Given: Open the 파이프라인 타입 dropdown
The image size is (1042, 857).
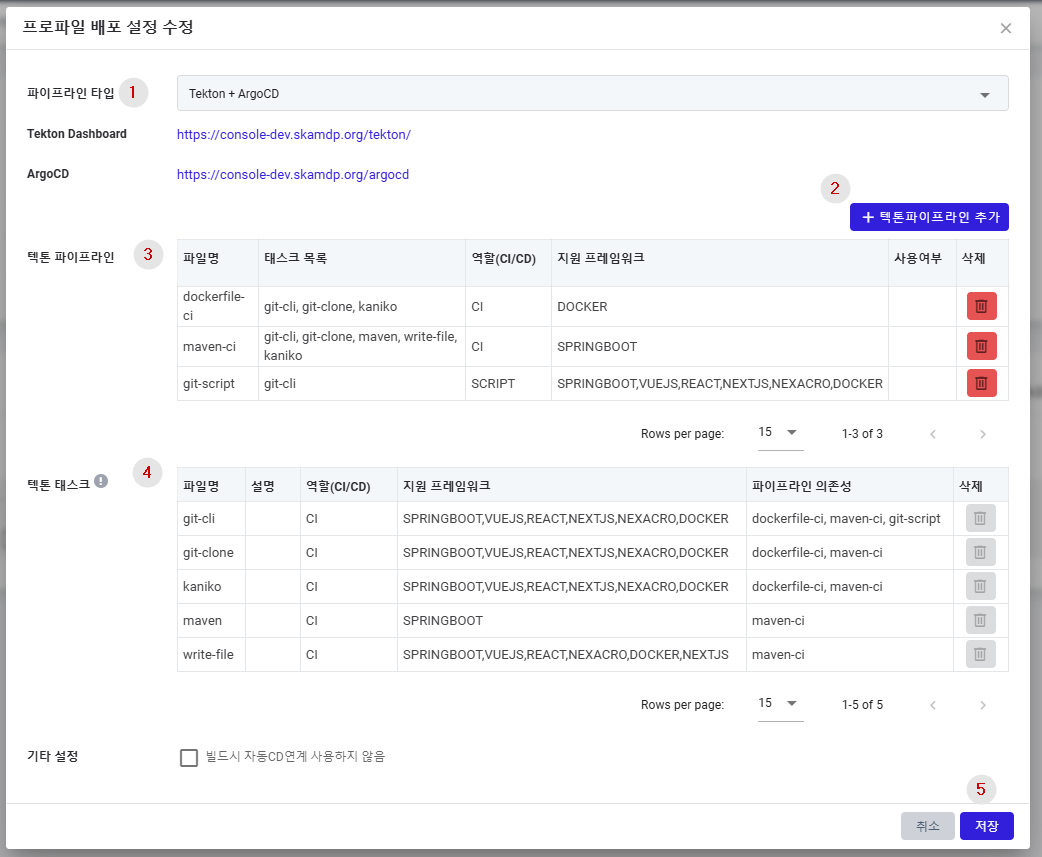Looking at the screenshot, I should click(592, 93).
